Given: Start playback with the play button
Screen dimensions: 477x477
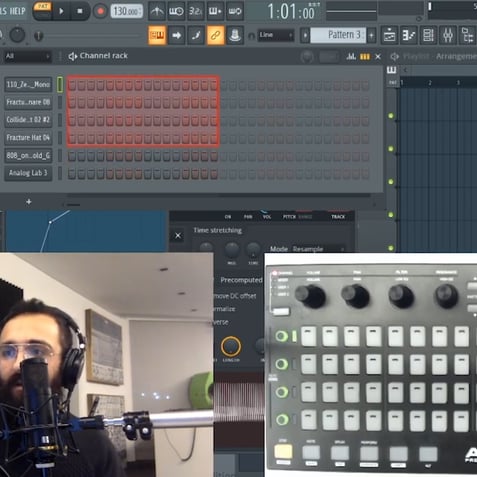Looking at the screenshot, I should coord(61,11).
